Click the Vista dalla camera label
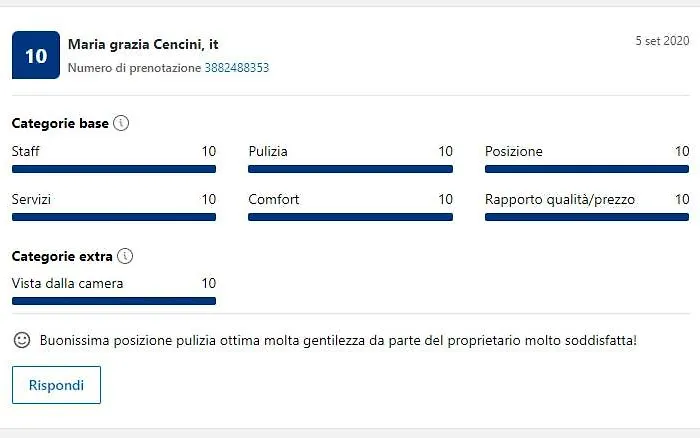 tap(68, 283)
